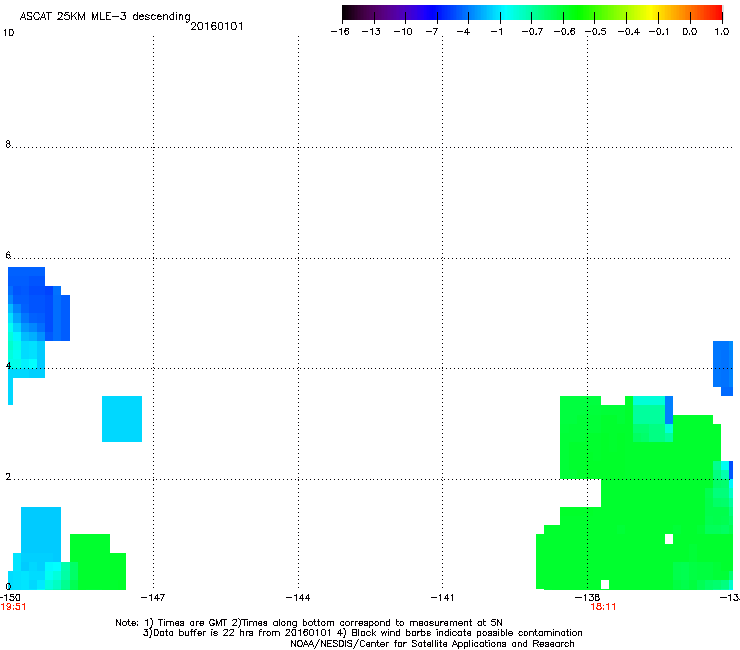Click the colorbar label '-4'

[463, 32]
